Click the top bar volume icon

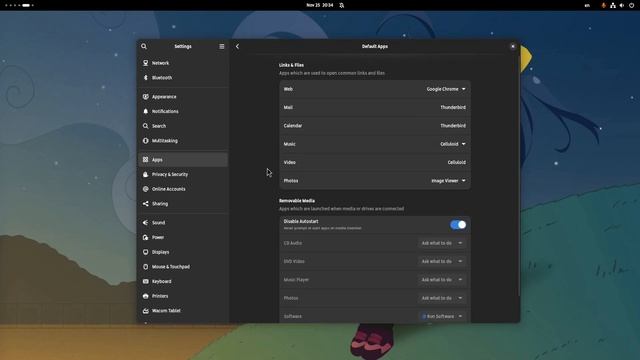622,5
